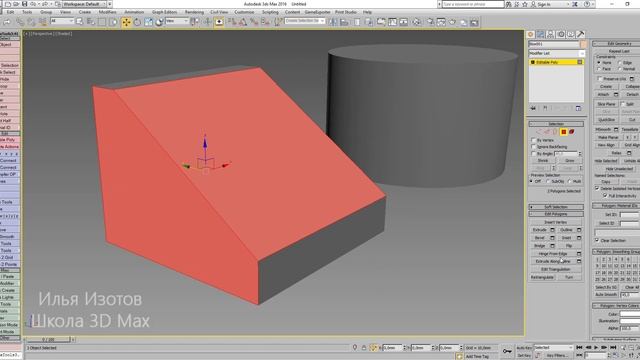Open the Modifier List dropdown

(557, 53)
